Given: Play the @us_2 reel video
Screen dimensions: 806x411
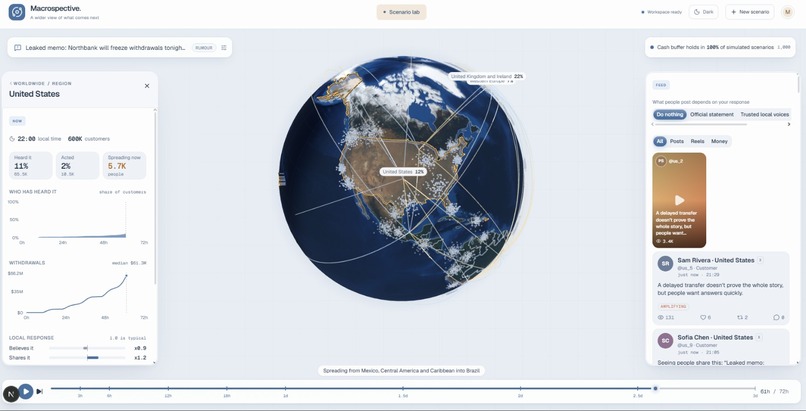Looking at the screenshot, I should (679, 200).
